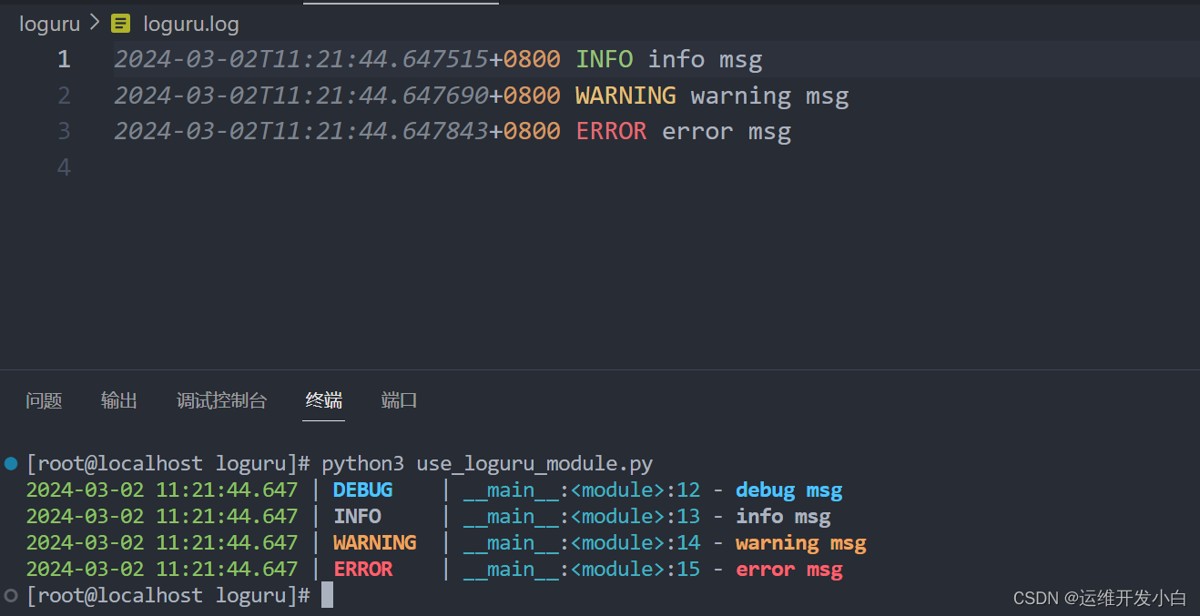
Task: Click the WARNING word in editor line 2
Action: point(626,96)
